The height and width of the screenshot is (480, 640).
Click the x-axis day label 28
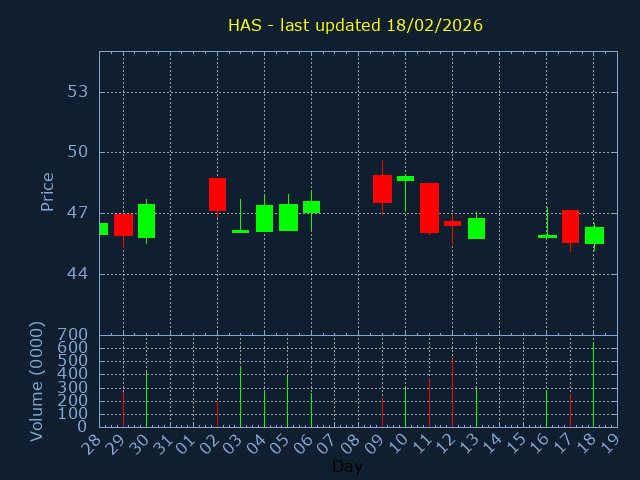pyautogui.click(x=91, y=444)
